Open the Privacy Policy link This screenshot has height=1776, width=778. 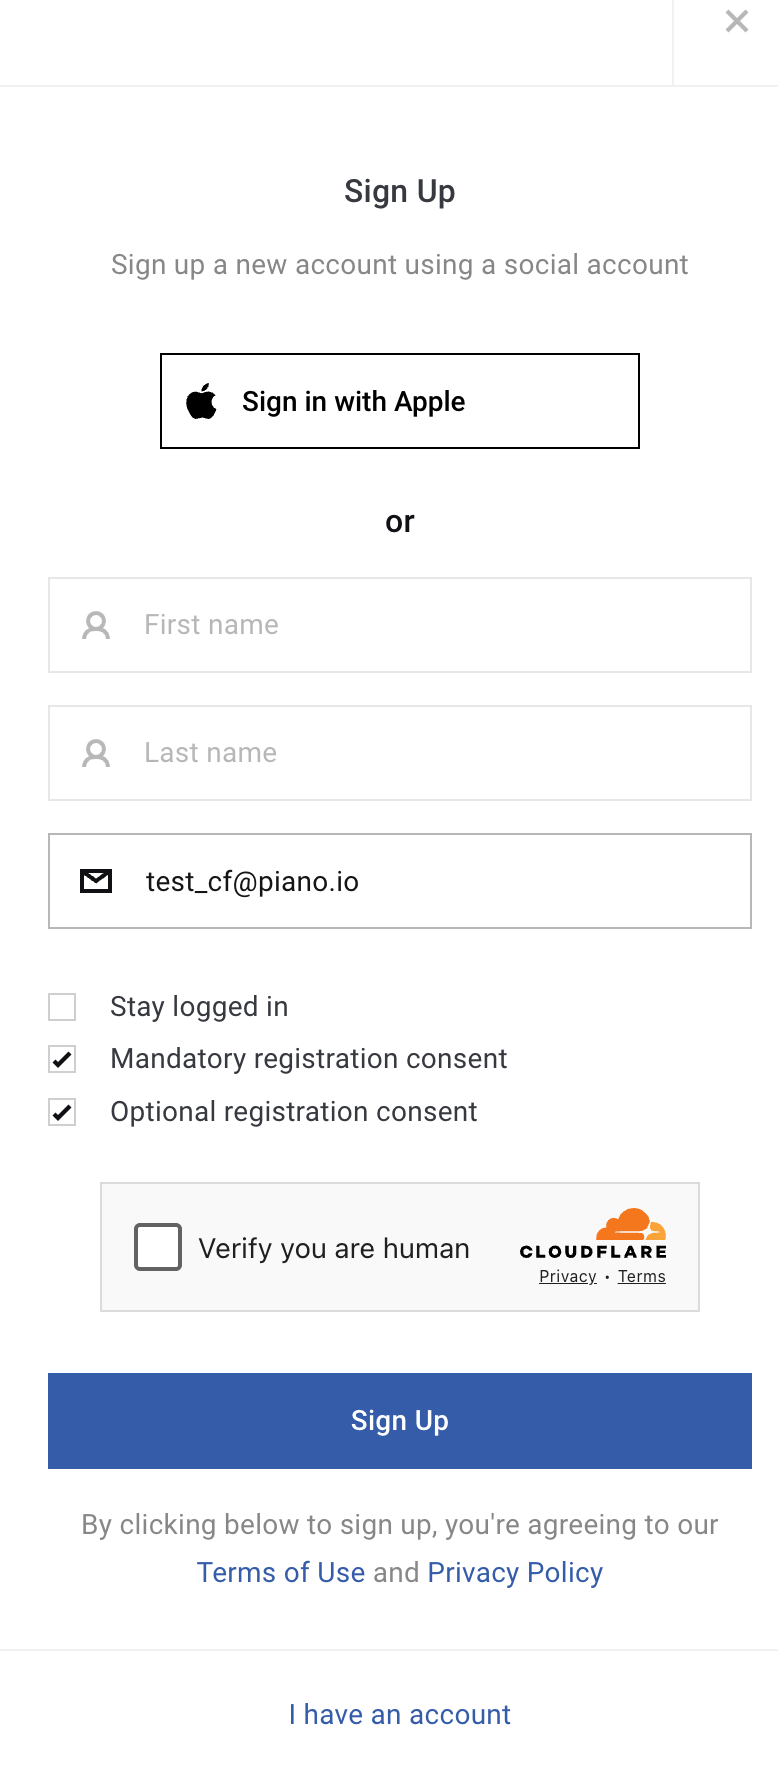pyautogui.click(x=515, y=1572)
